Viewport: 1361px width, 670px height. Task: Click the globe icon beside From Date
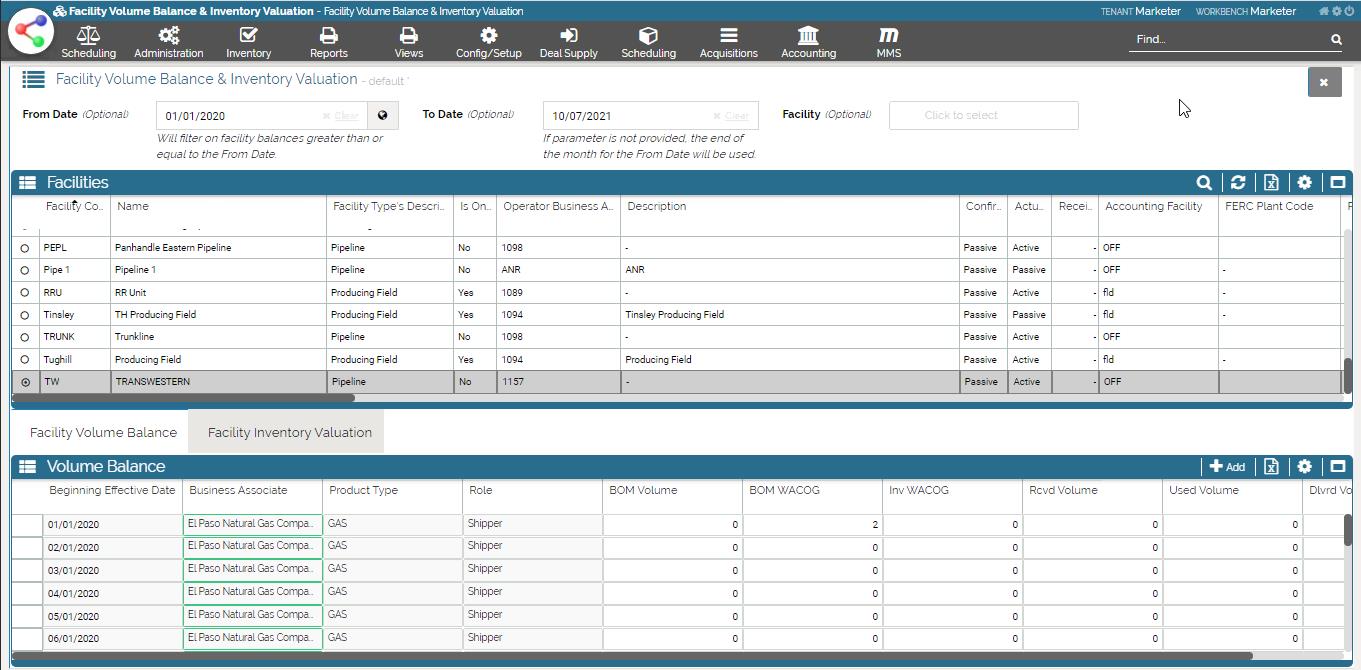(x=383, y=116)
